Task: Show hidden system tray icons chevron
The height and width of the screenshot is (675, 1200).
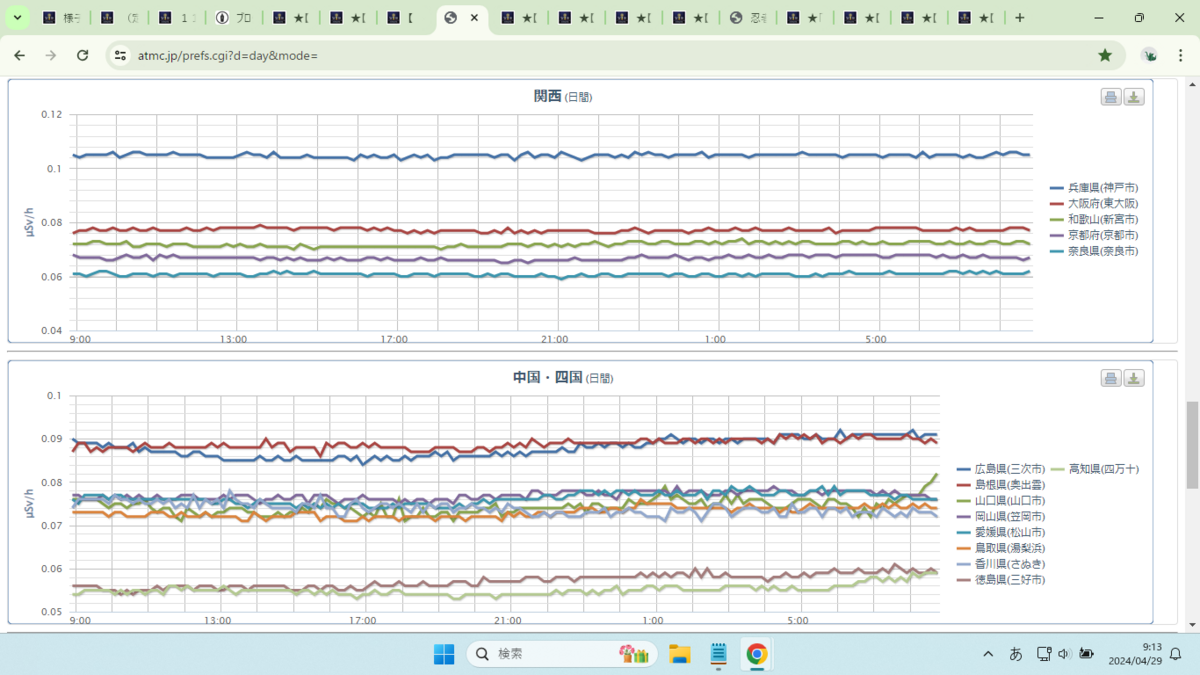Action: point(988,654)
